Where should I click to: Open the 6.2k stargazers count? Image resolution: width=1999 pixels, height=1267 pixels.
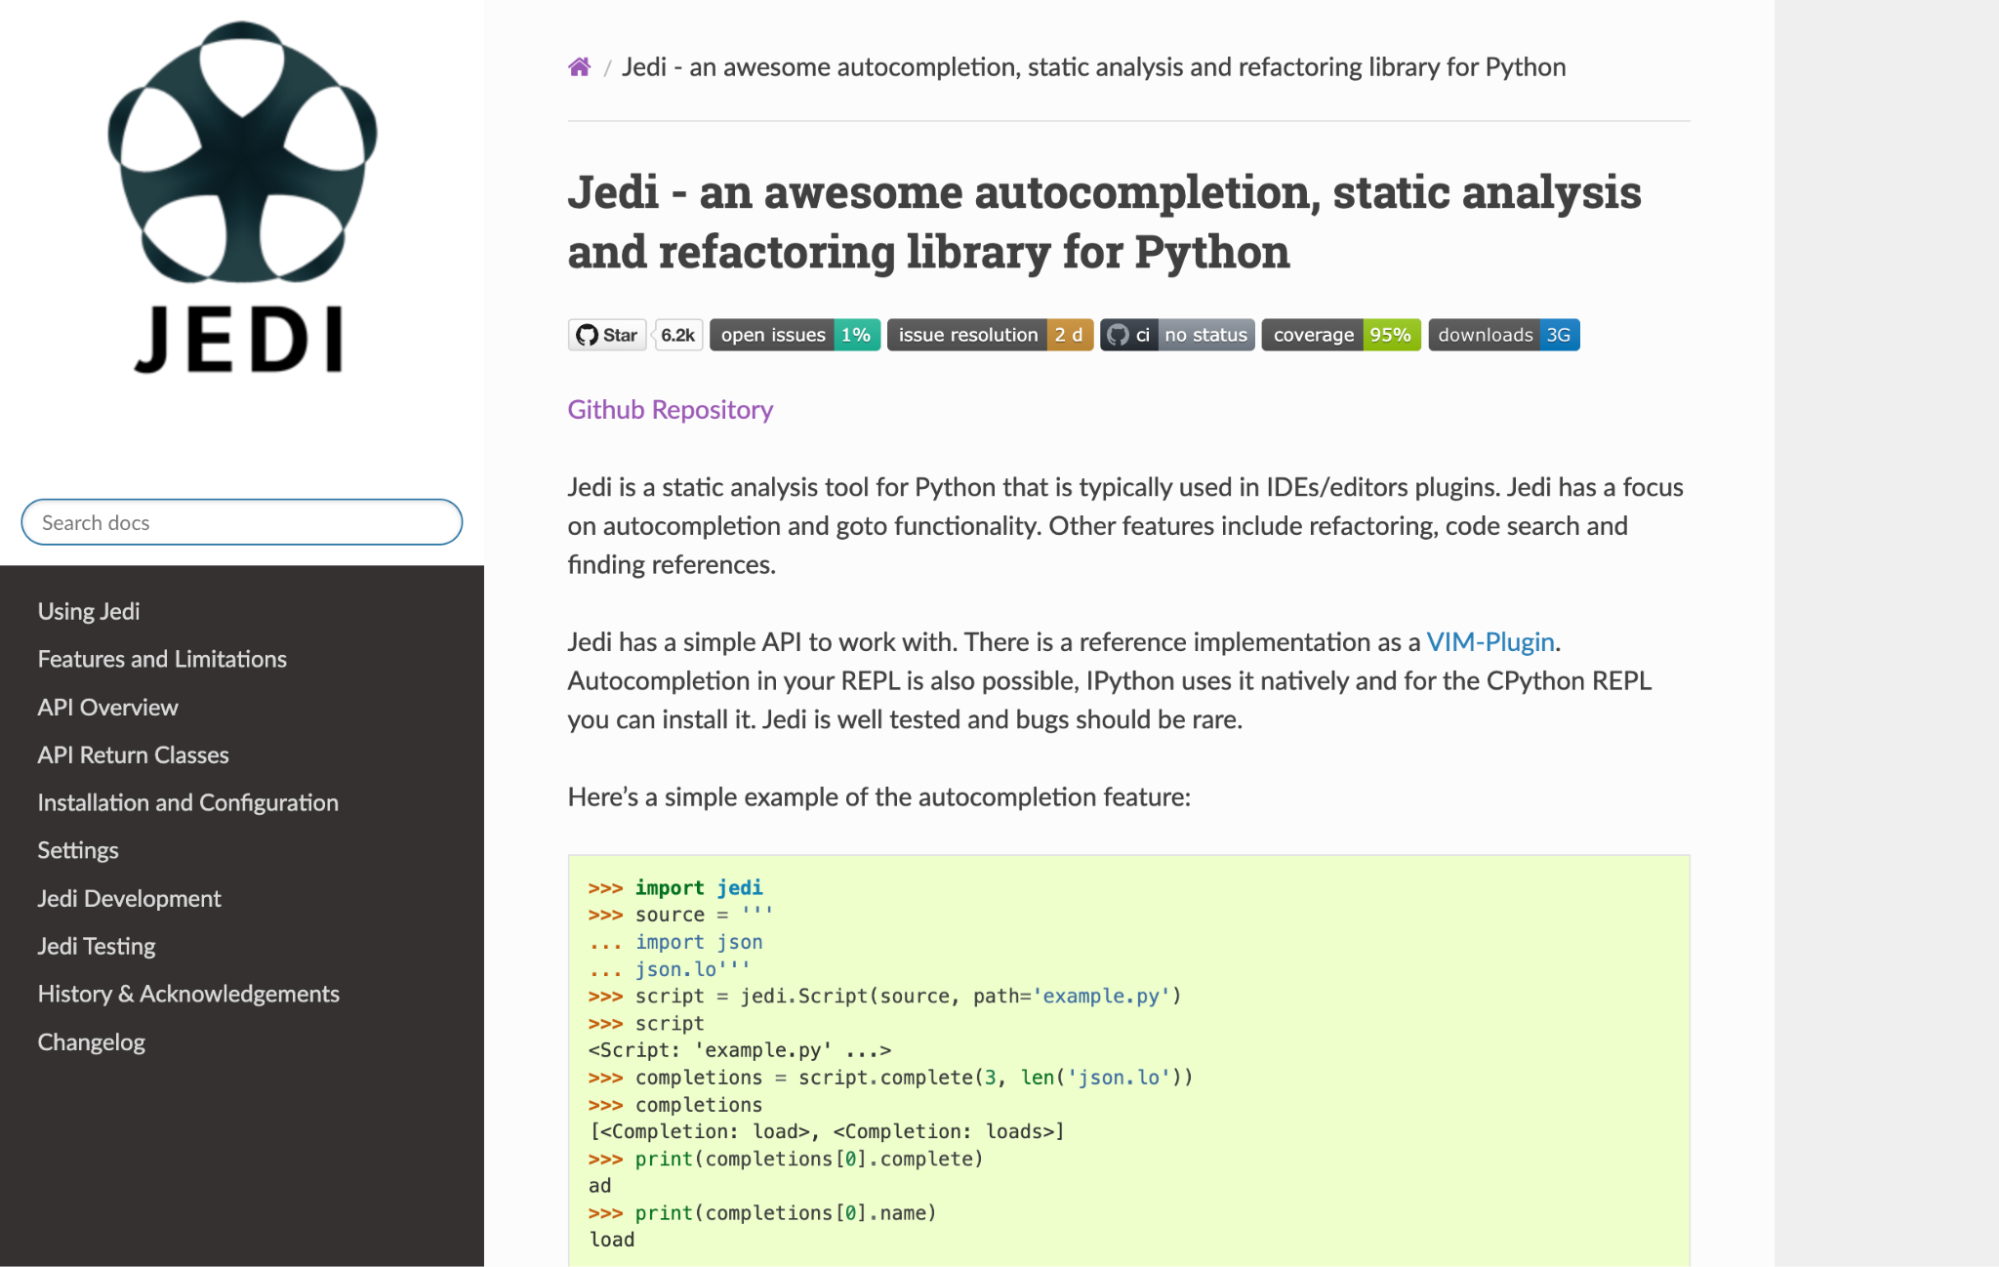coord(678,335)
